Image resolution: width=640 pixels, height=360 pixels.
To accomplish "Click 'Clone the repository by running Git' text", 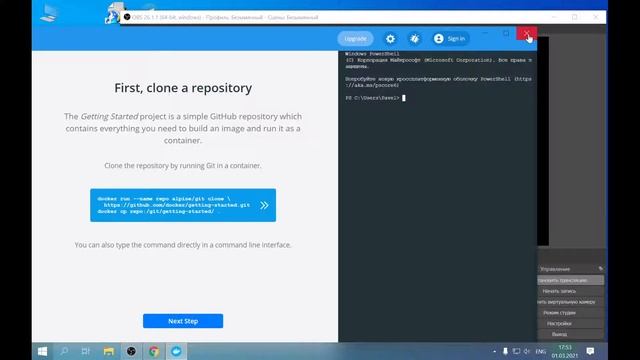I will pyautogui.click(x=183, y=166).
